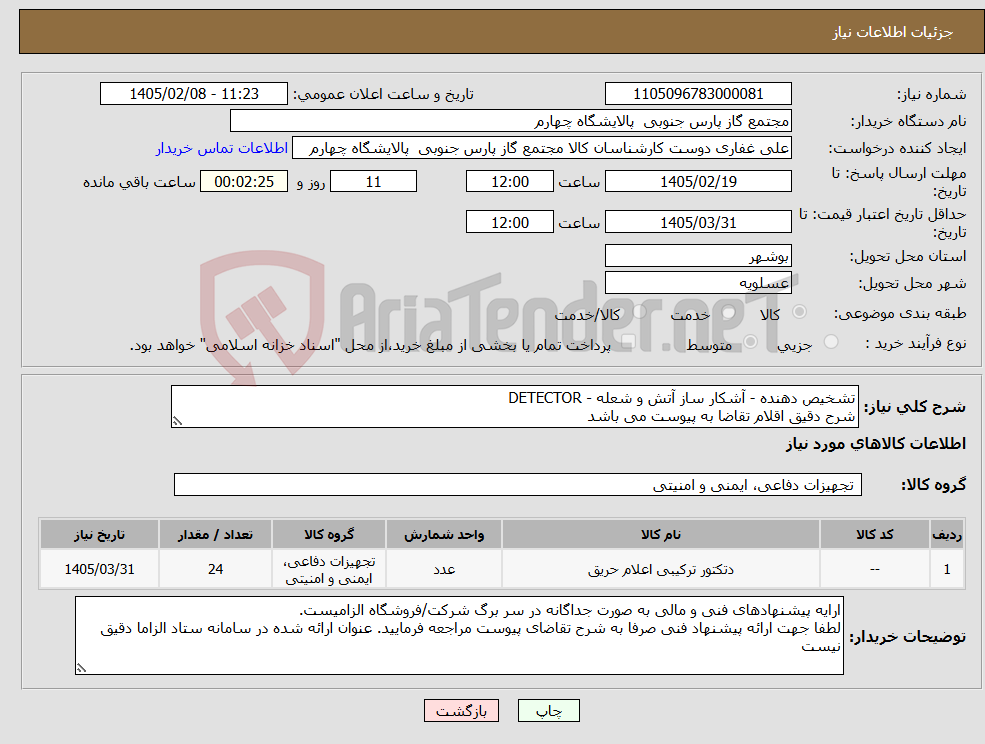This screenshot has width=985, height=744.
Task: Click the goods group cell in table row
Action: 329,569
